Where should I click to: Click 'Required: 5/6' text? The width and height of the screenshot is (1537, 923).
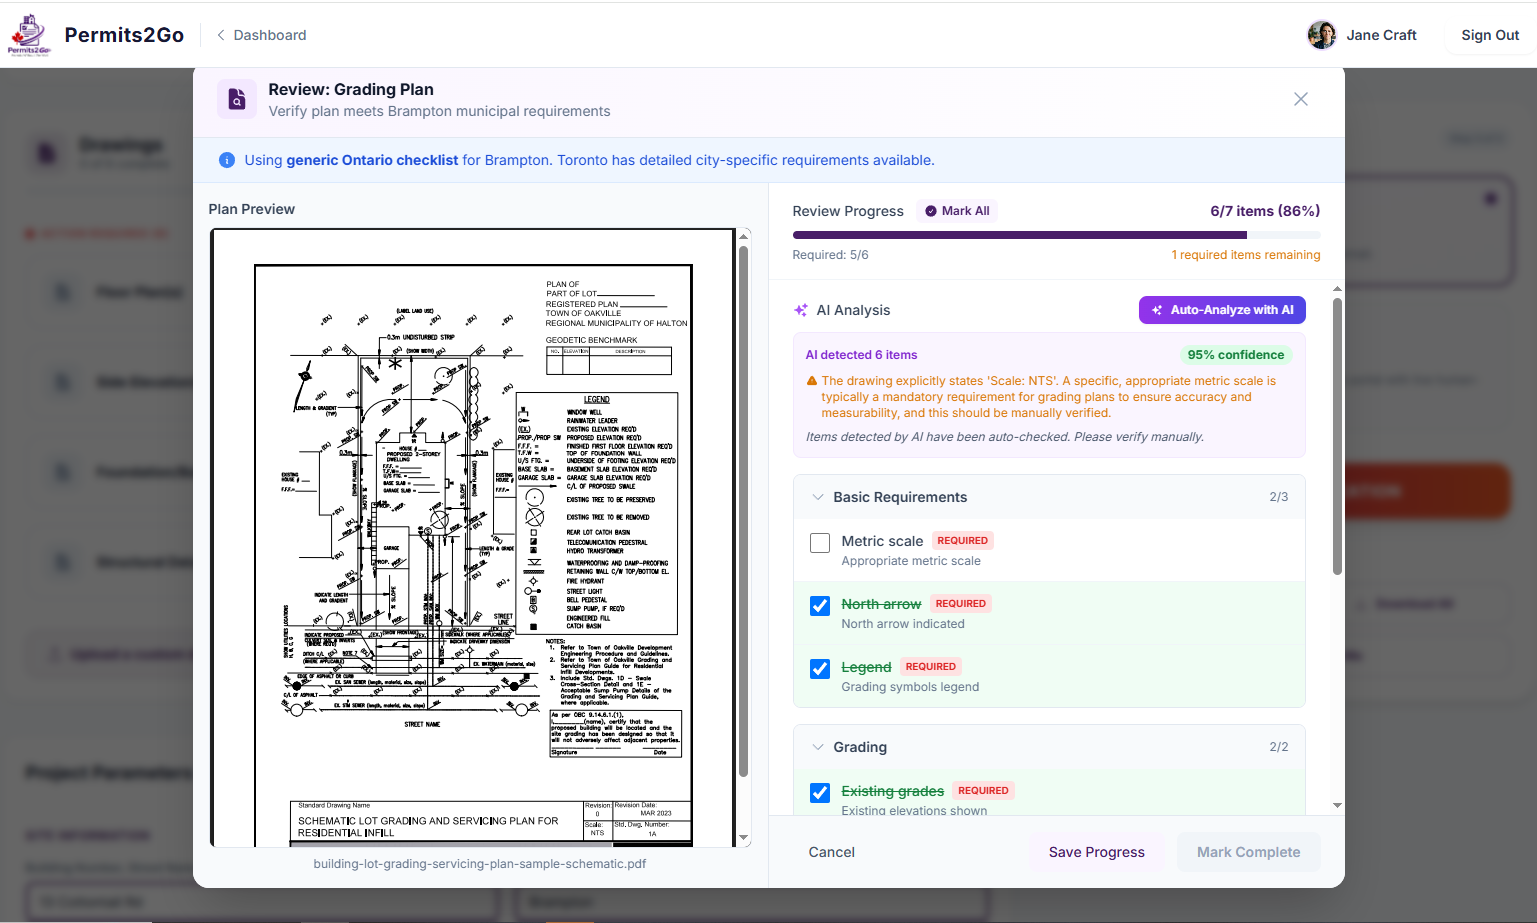830,255
